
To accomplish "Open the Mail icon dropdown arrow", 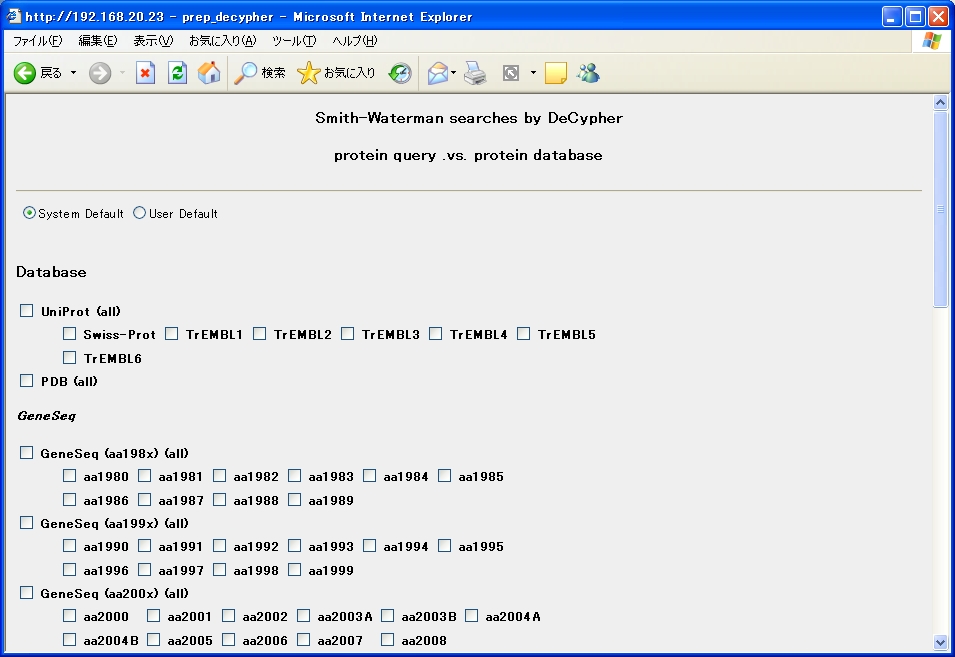I will point(454,73).
